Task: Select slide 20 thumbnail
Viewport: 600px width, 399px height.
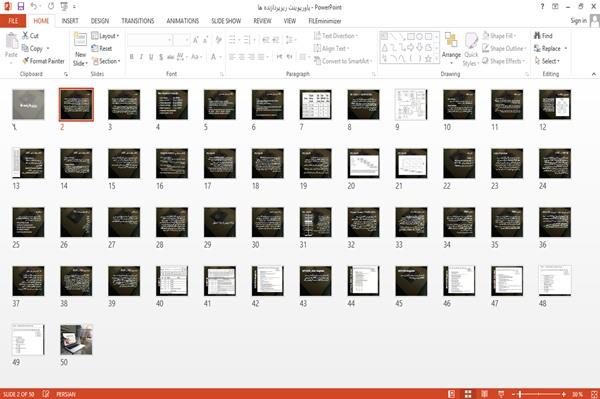Action: [364, 163]
